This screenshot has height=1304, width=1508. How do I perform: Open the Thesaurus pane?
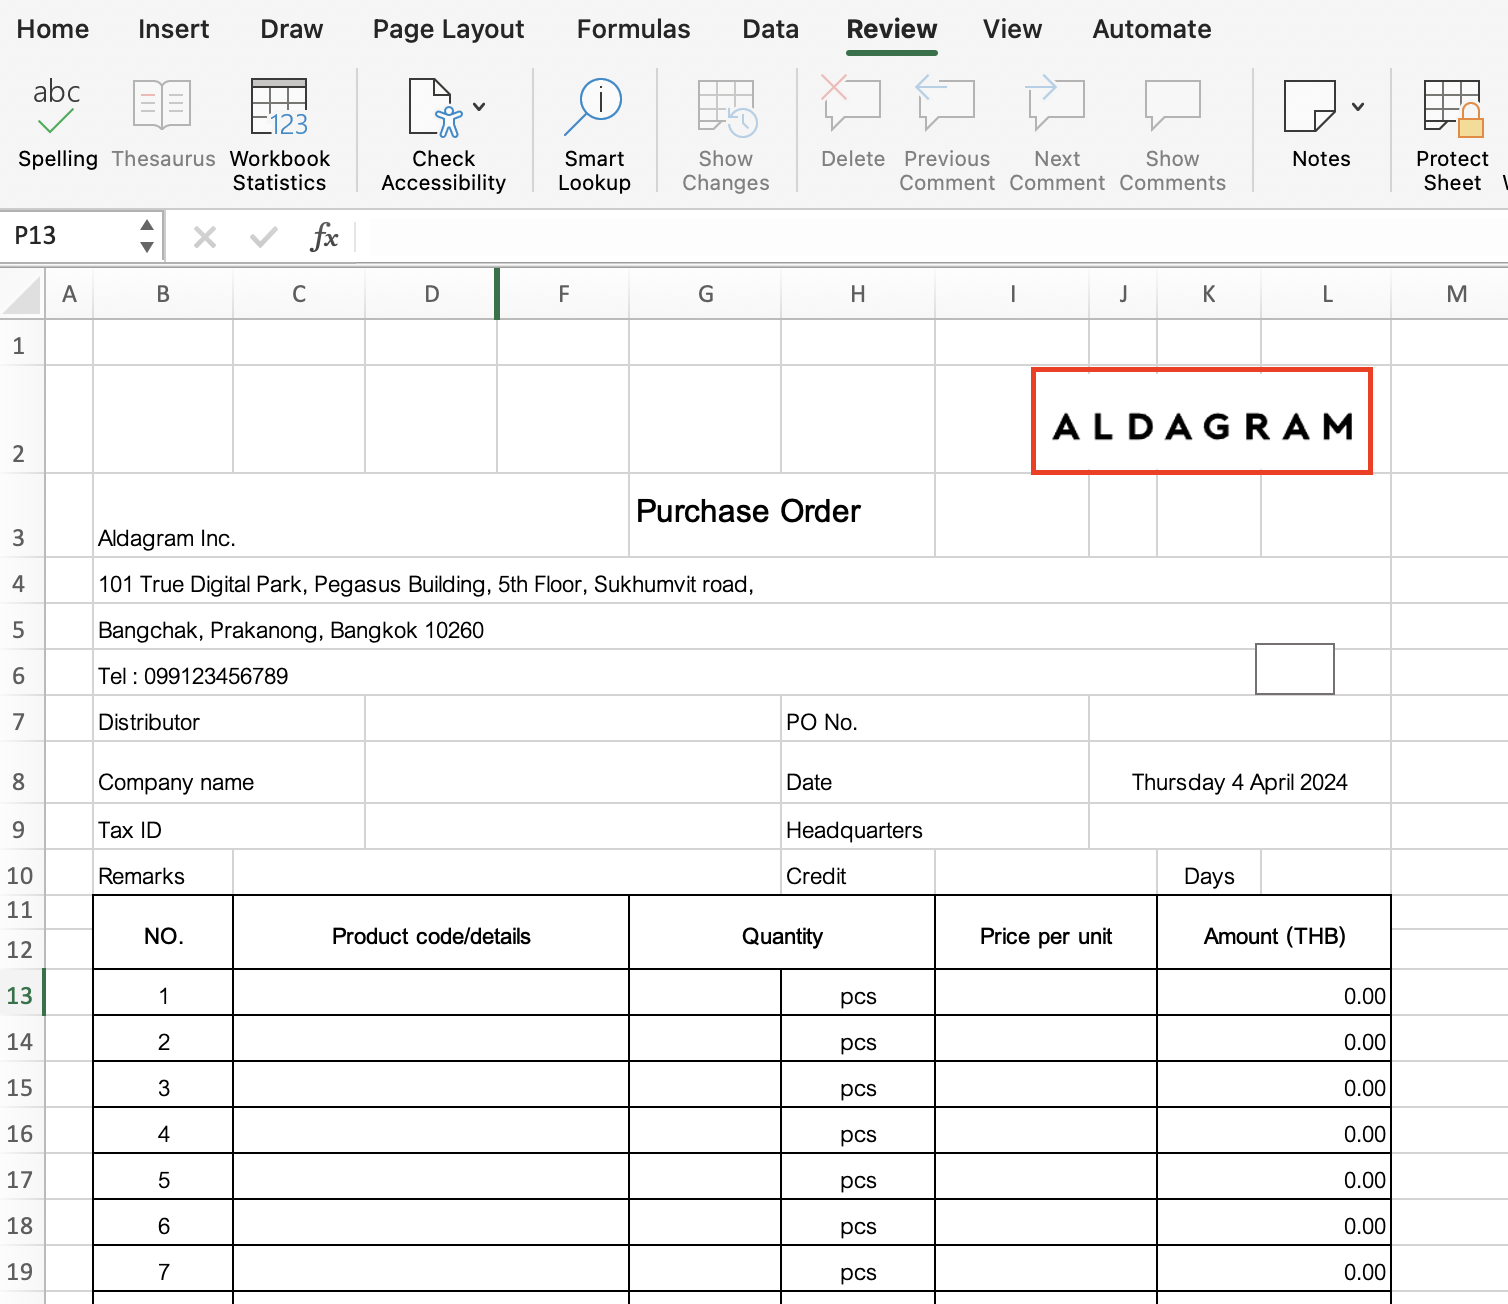click(x=162, y=120)
